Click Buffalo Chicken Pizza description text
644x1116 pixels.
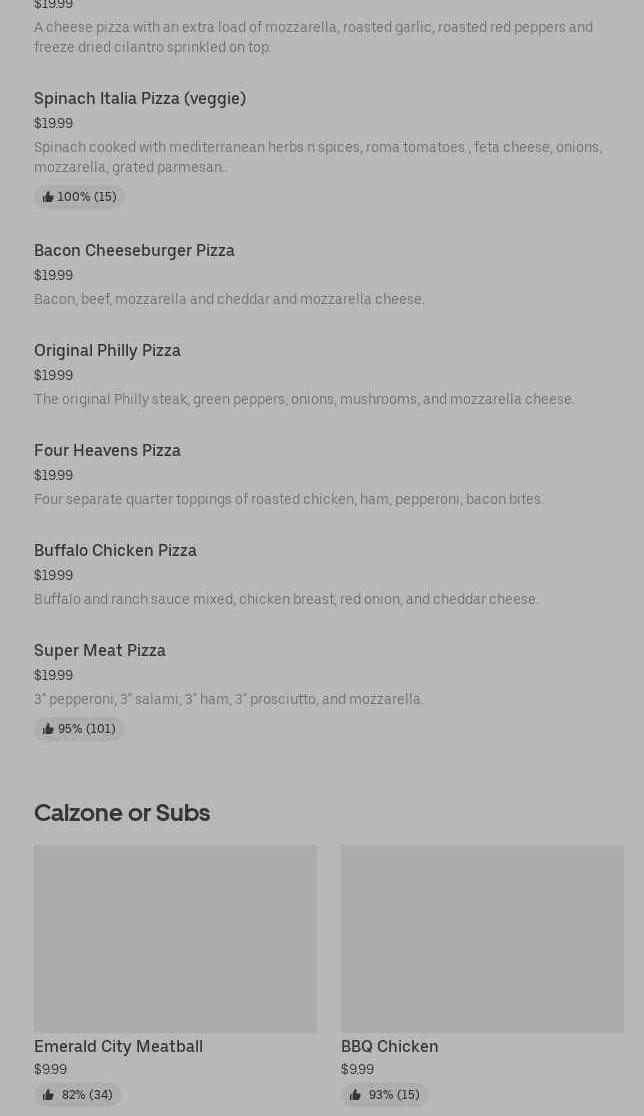[286, 599]
